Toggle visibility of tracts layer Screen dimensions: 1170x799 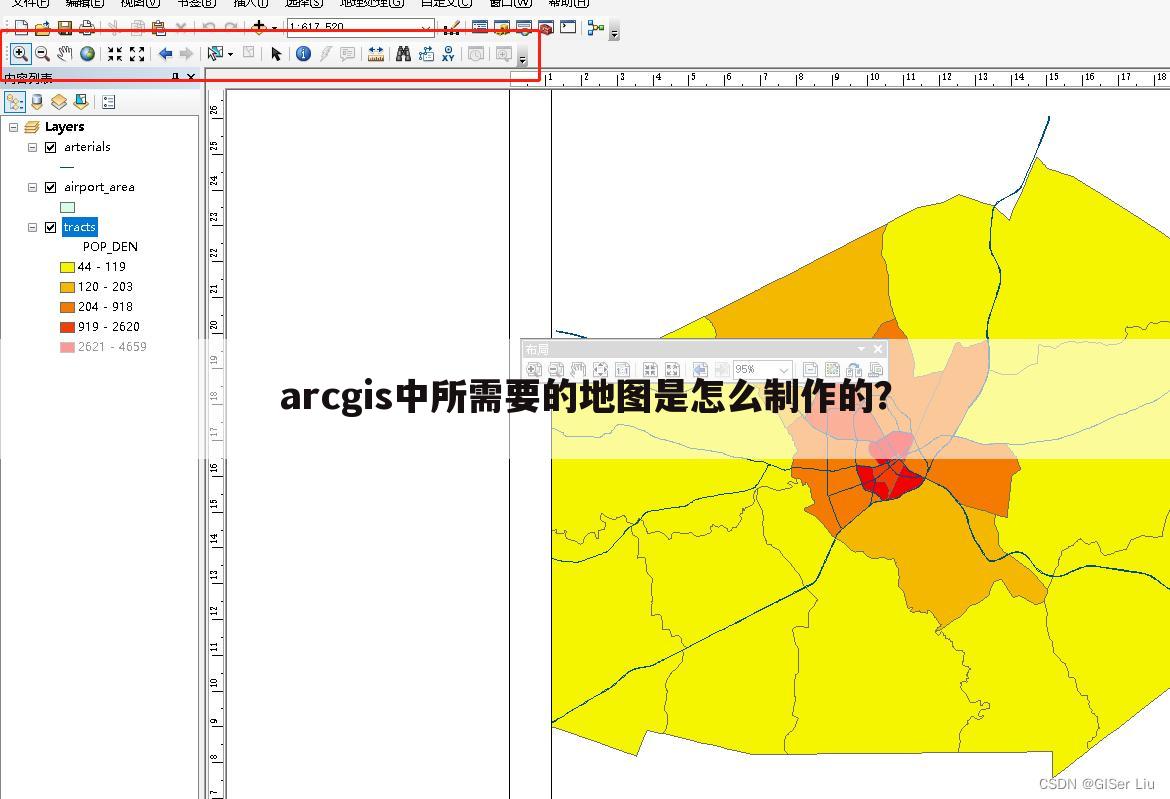tap(51, 228)
